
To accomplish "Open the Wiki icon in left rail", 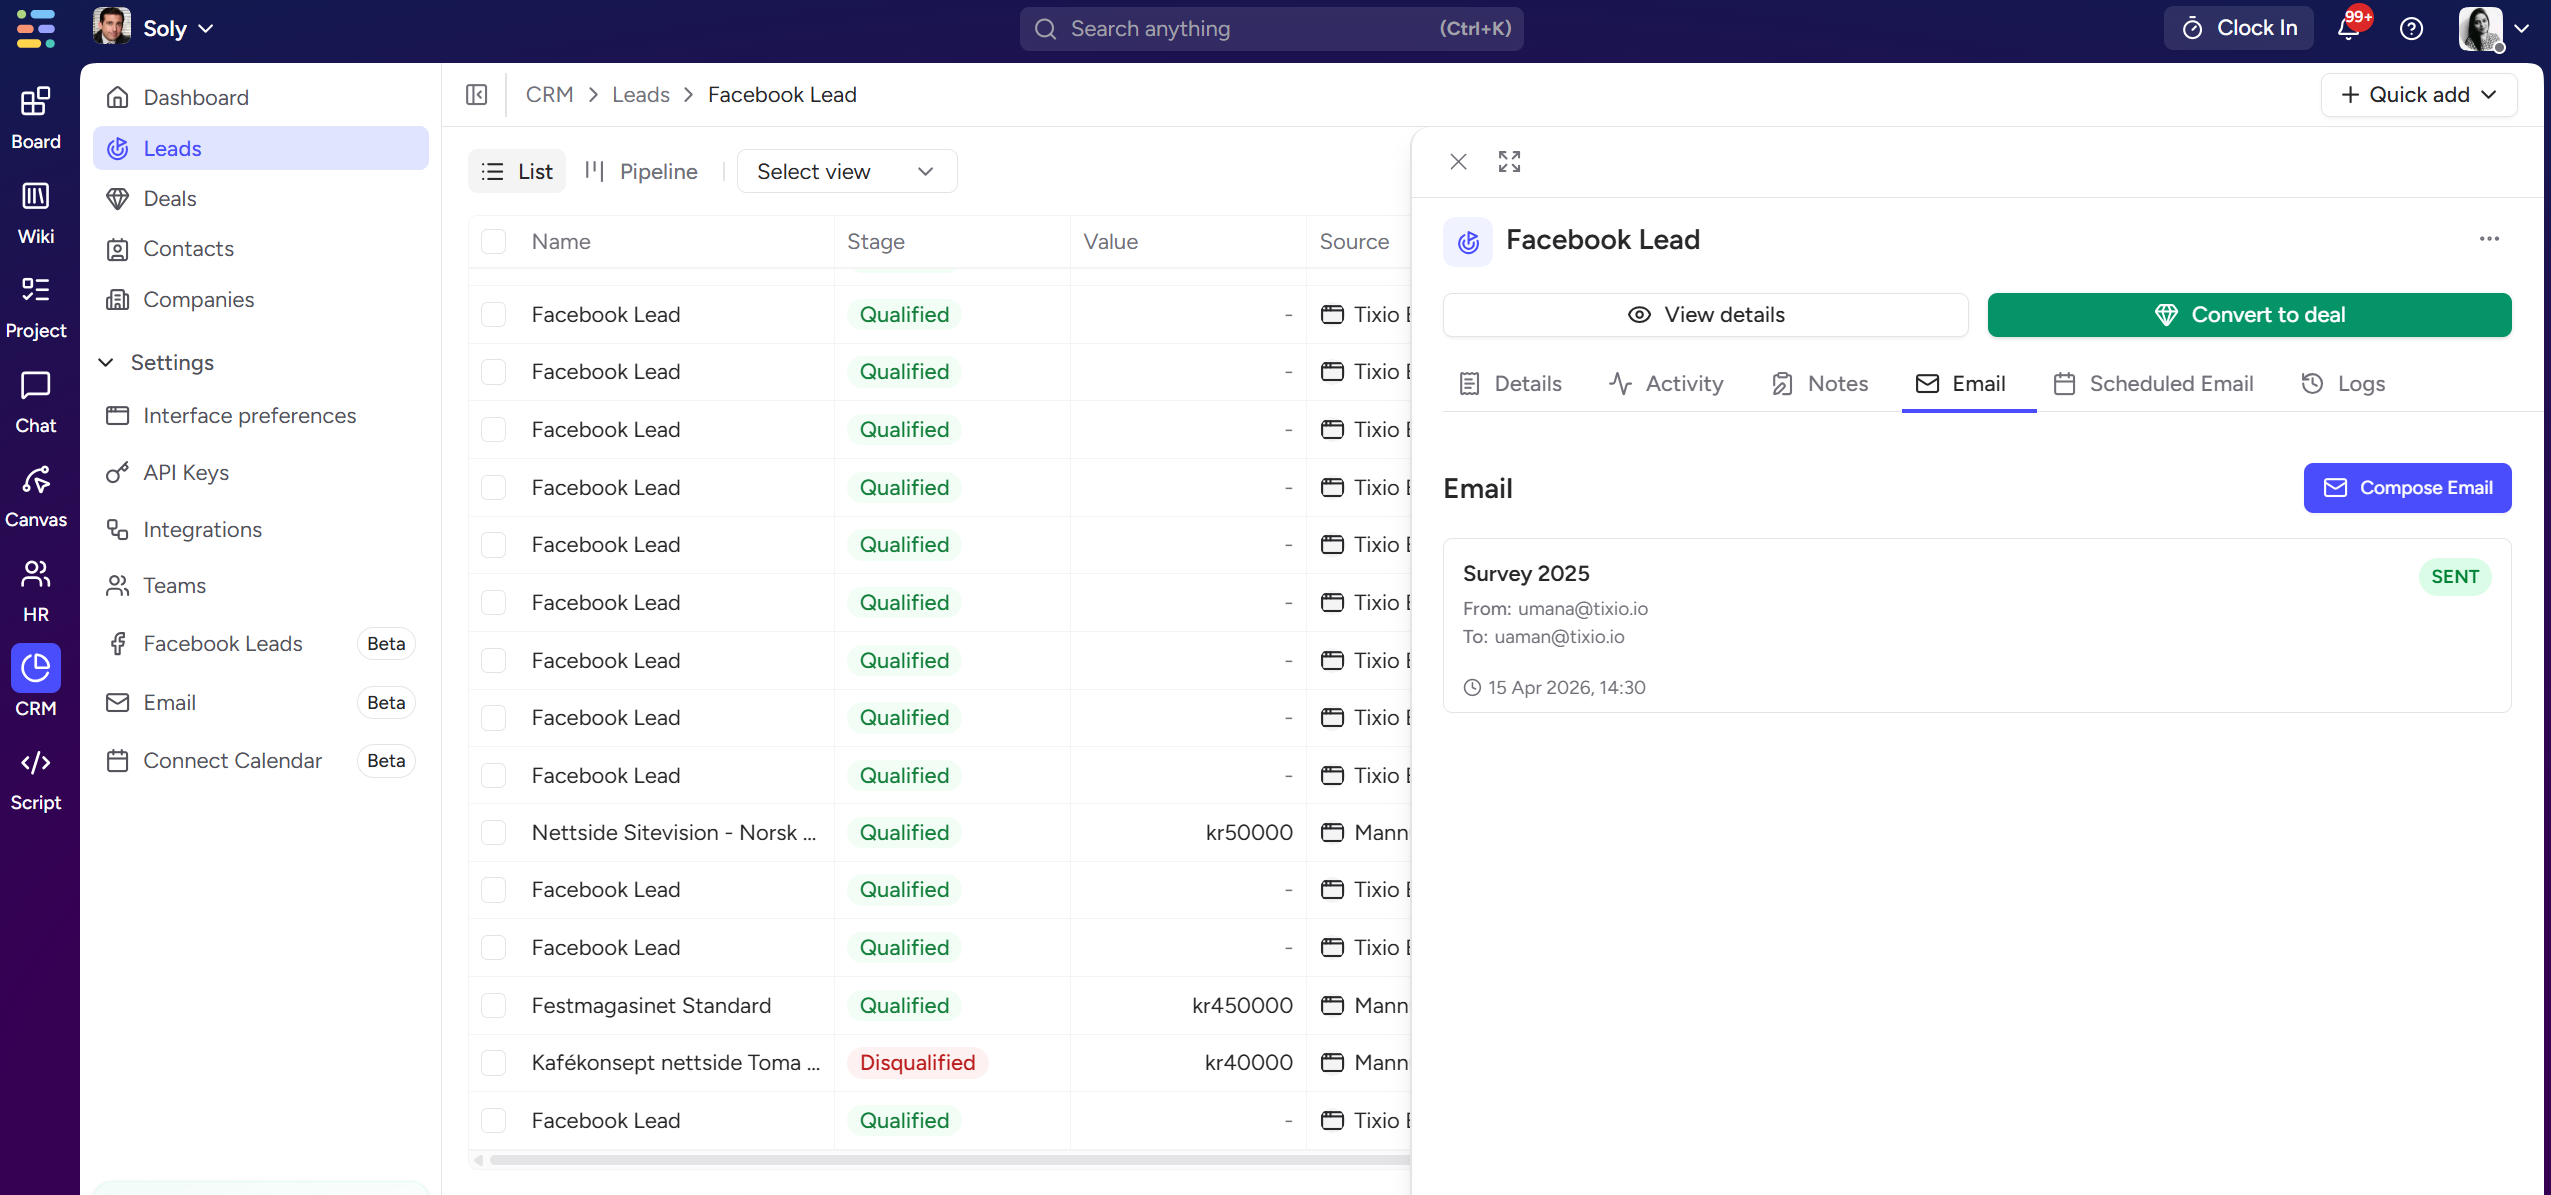I will (36, 197).
